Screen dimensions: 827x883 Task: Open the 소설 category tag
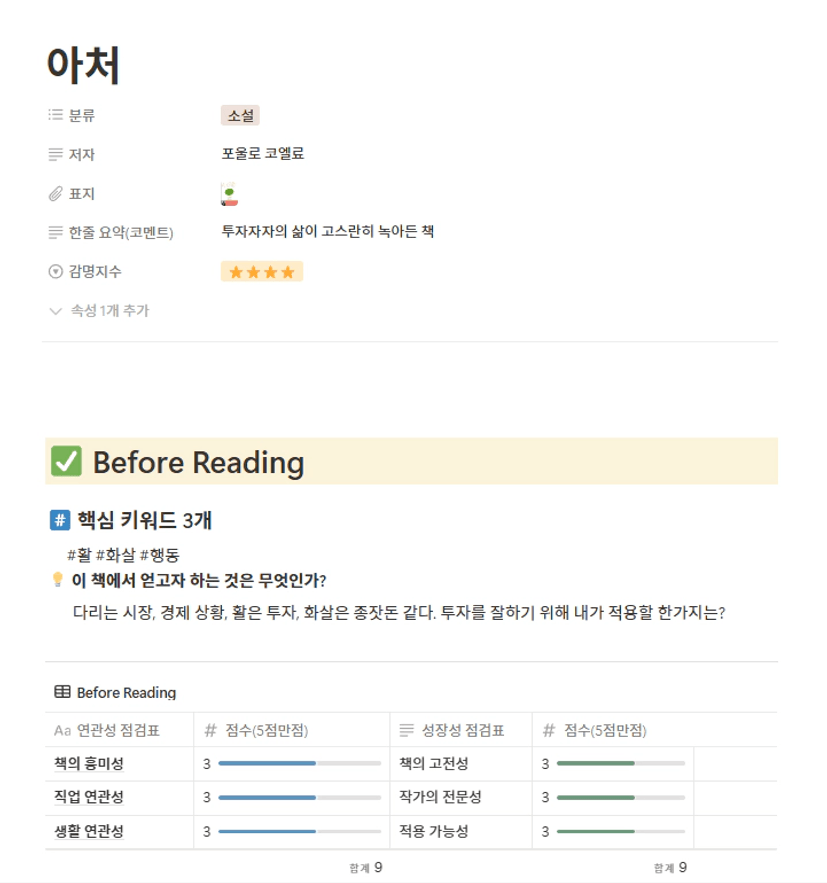tap(240, 116)
